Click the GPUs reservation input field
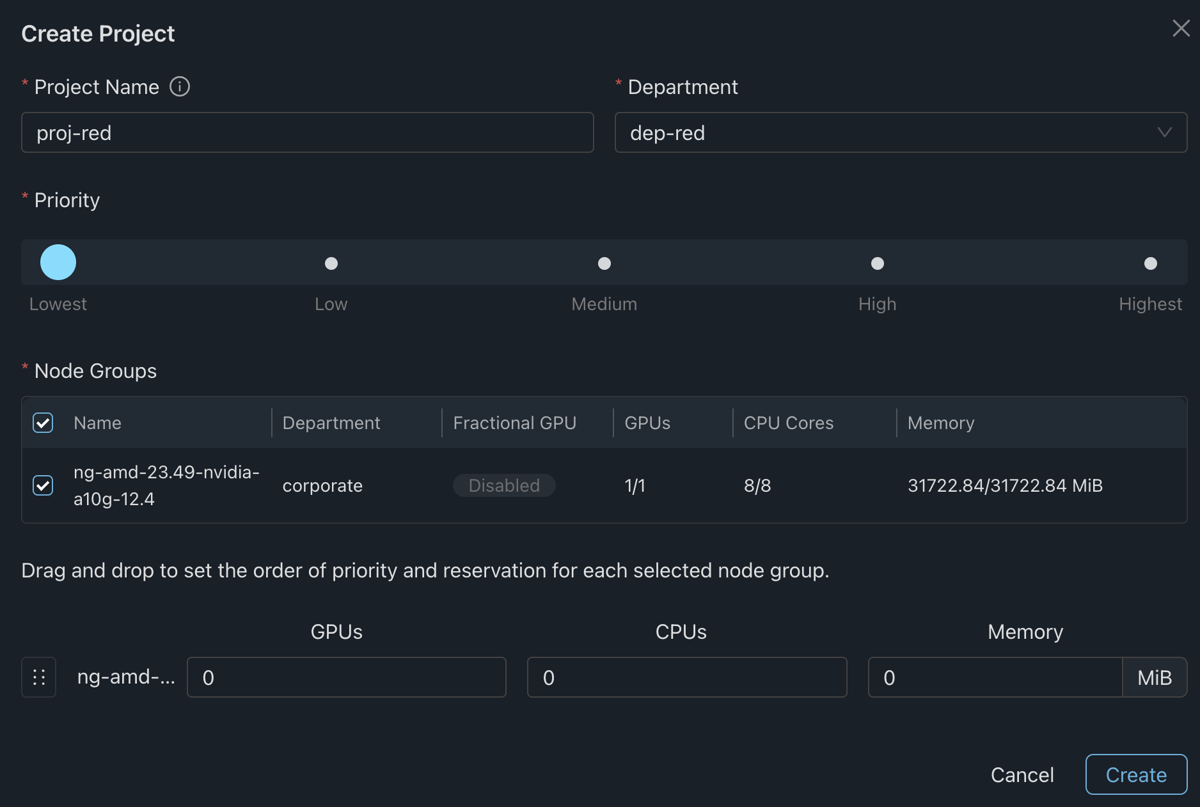This screenshot has height=807, width=1200. point(346,677)
